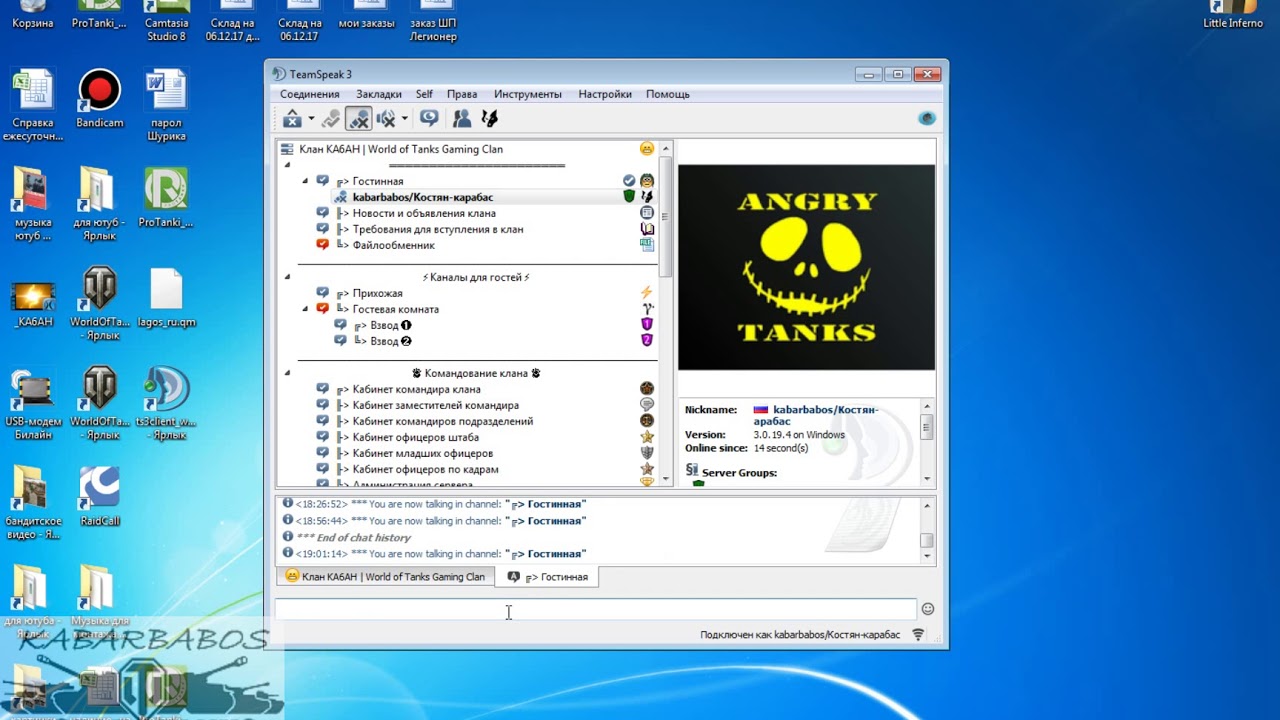Open the Закладки menu

coord(379,94)
